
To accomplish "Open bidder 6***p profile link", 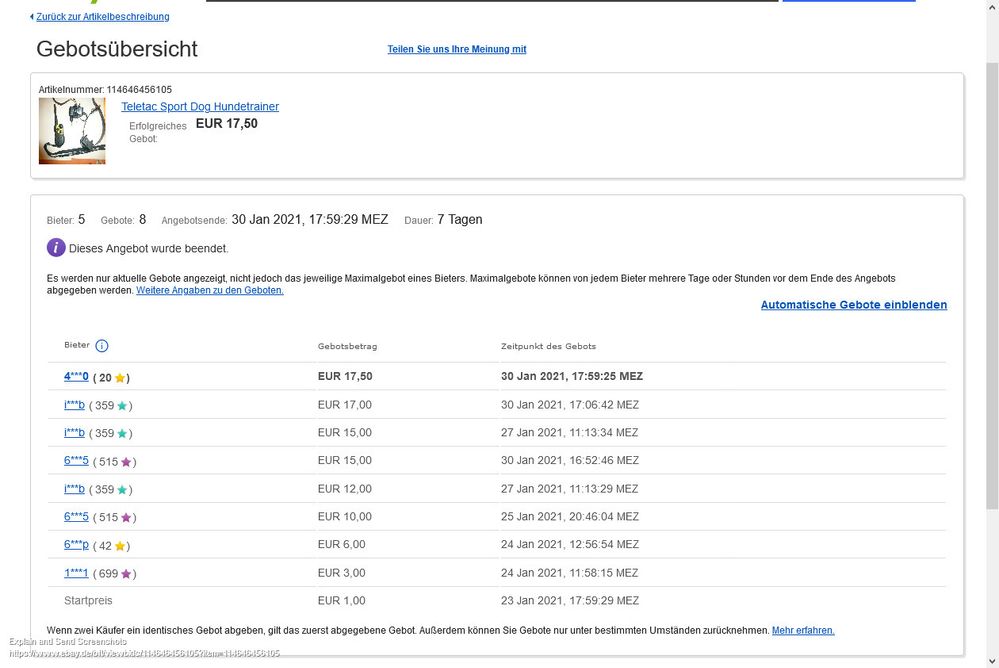I will point(76,545).
